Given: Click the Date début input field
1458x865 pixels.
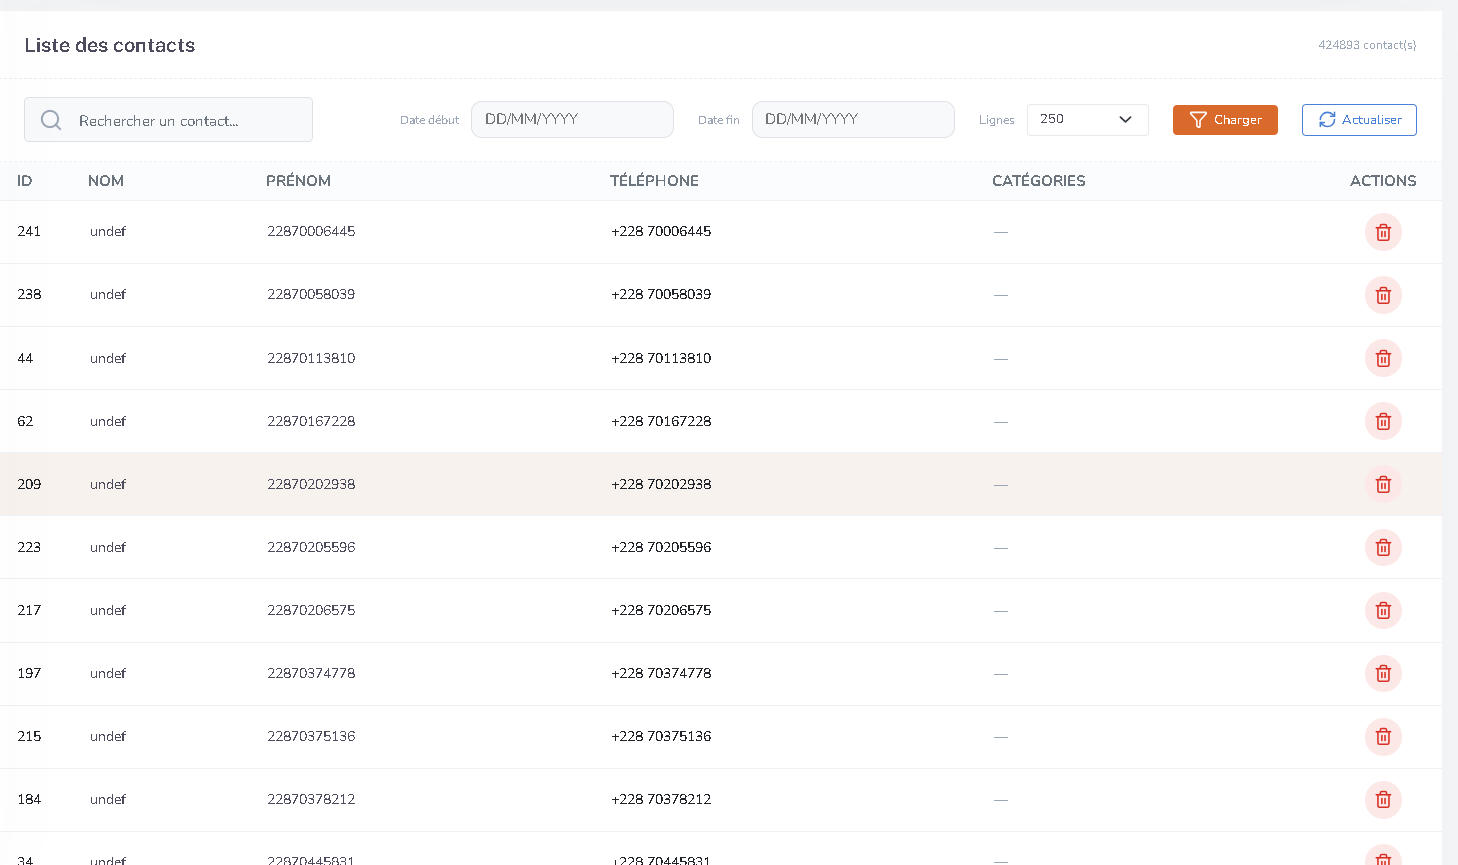Looking at the screenshot, I should (572, 119).
